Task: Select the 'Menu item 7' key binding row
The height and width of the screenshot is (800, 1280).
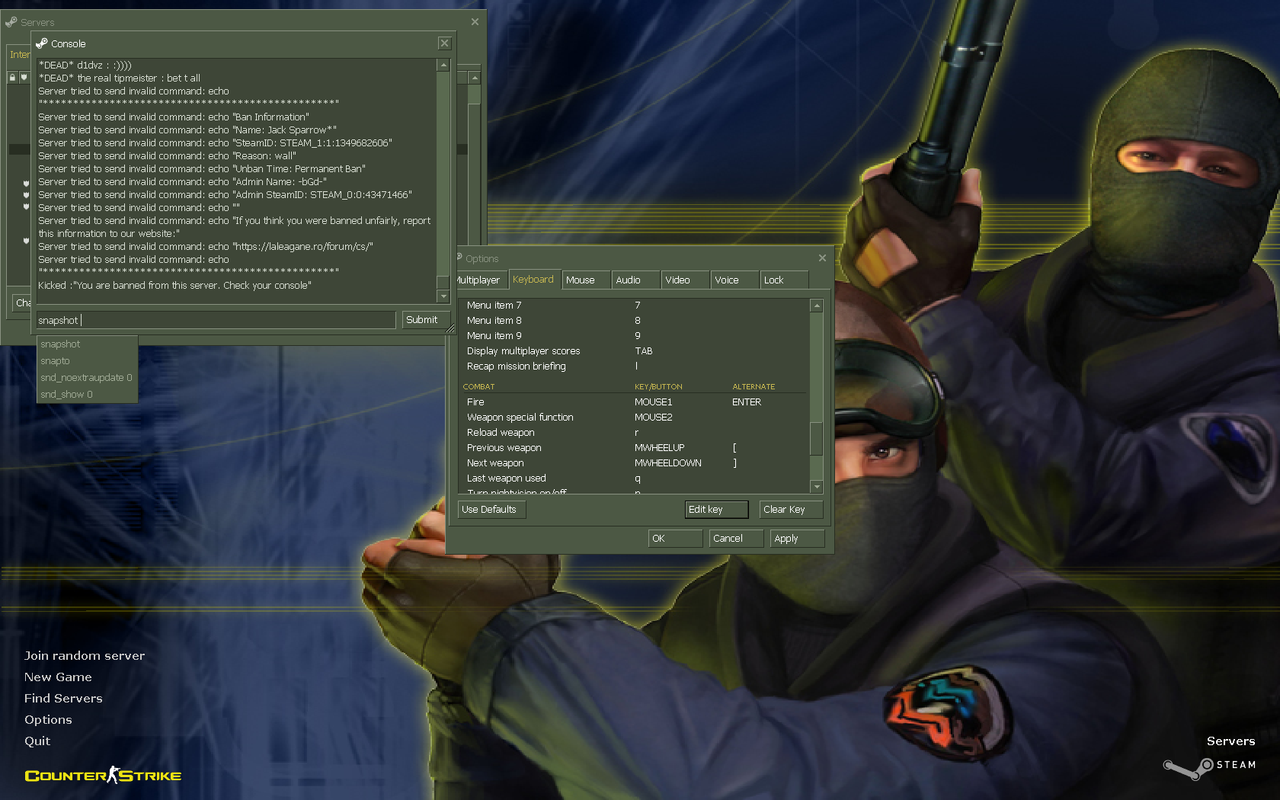Action: [633, 305]
